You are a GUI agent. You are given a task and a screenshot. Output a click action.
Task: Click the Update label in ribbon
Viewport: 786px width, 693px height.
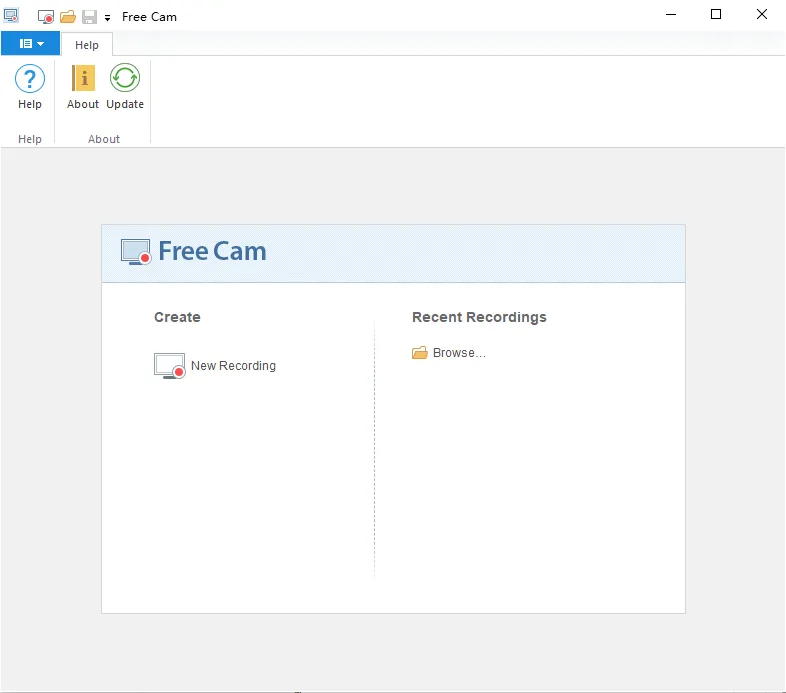tap(125, 104)
